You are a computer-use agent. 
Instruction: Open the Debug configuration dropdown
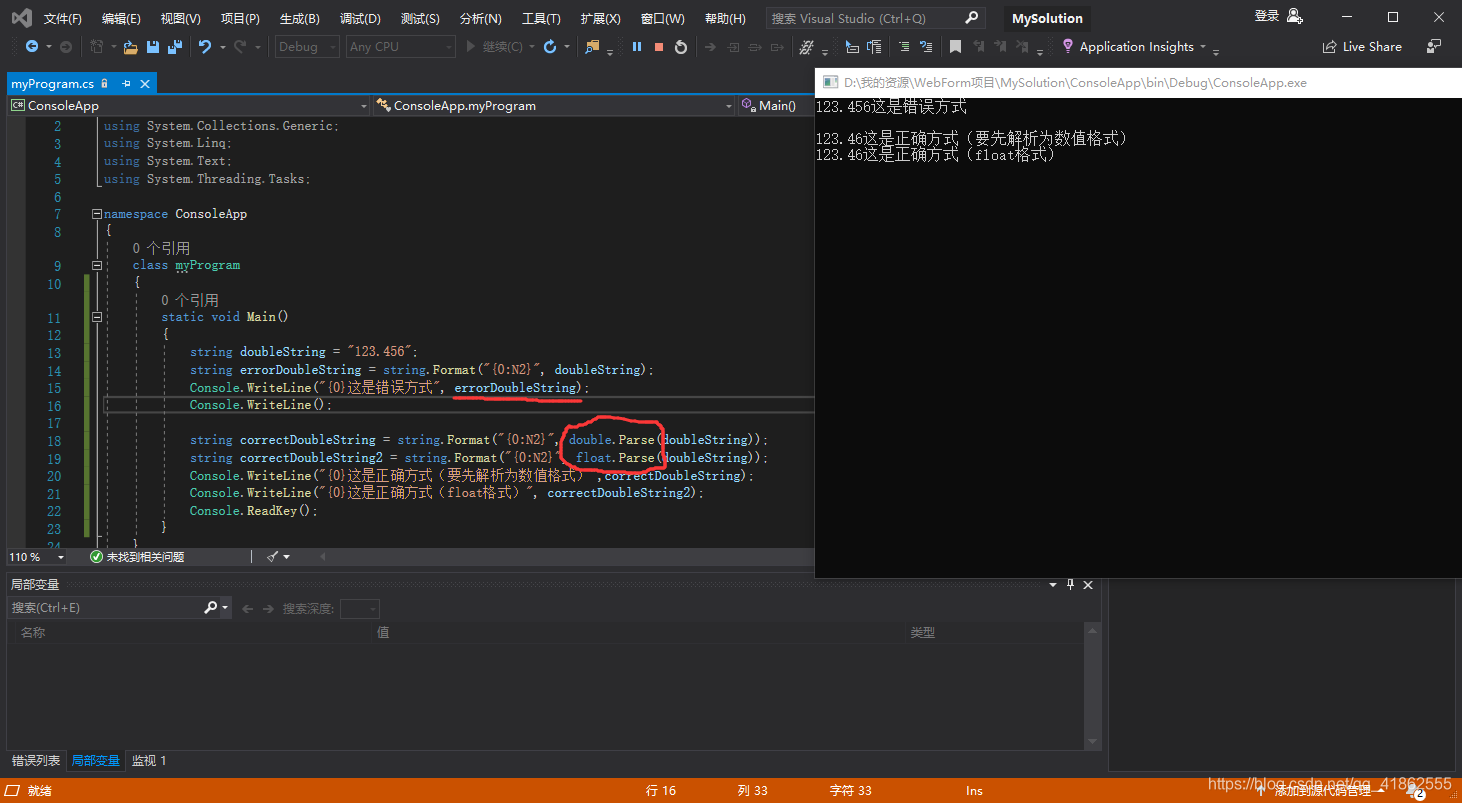(307, 46)
